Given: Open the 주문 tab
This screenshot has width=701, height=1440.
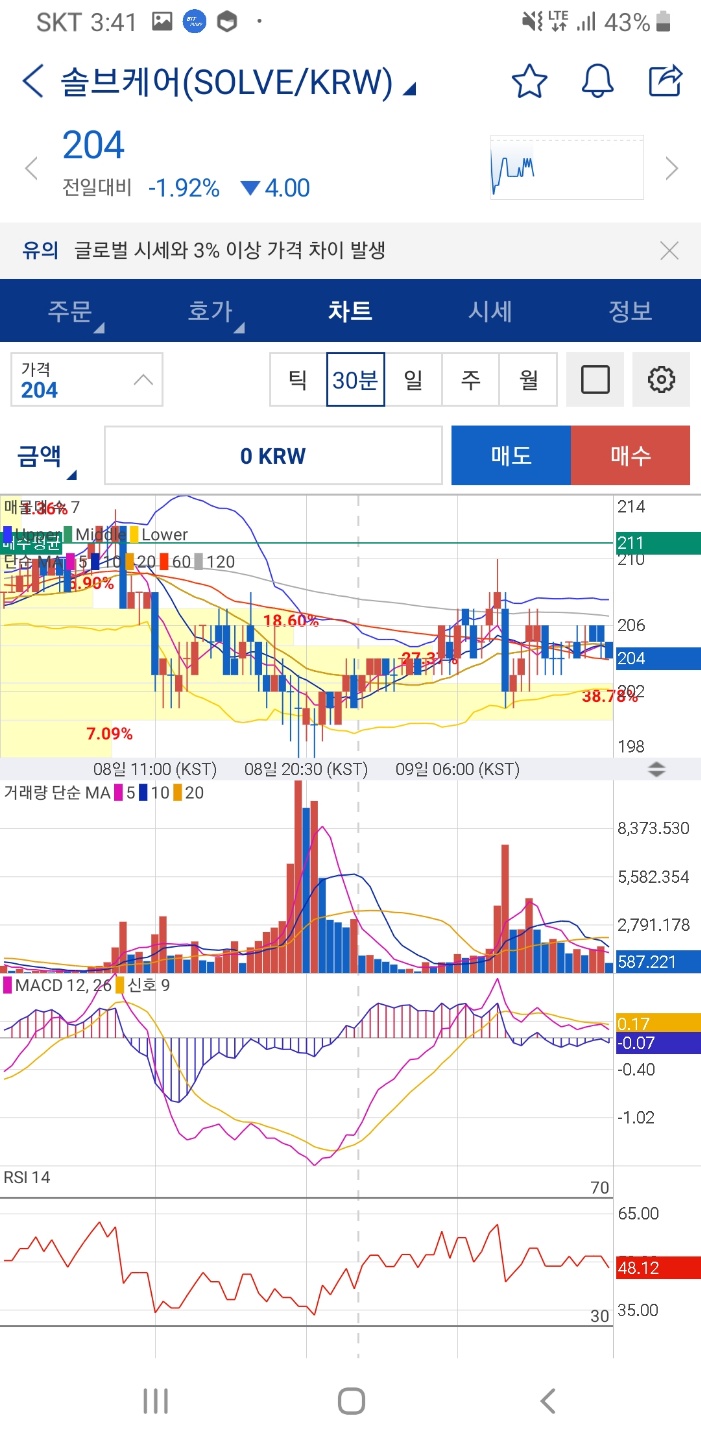Looking at the screenshot, I should point(70,311).
